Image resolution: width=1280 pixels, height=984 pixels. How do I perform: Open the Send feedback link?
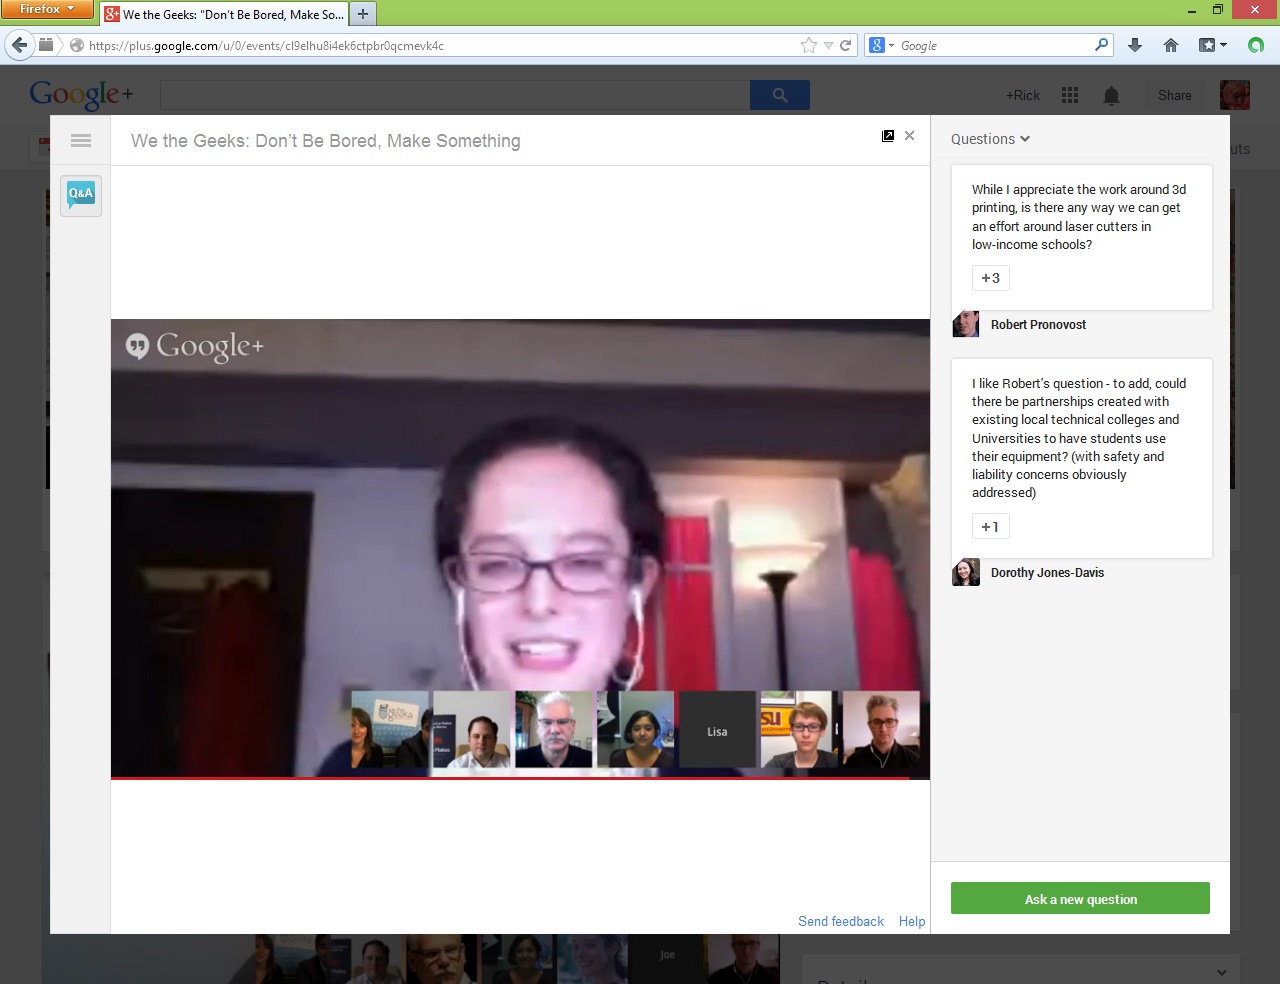click(x=840, y=921)
